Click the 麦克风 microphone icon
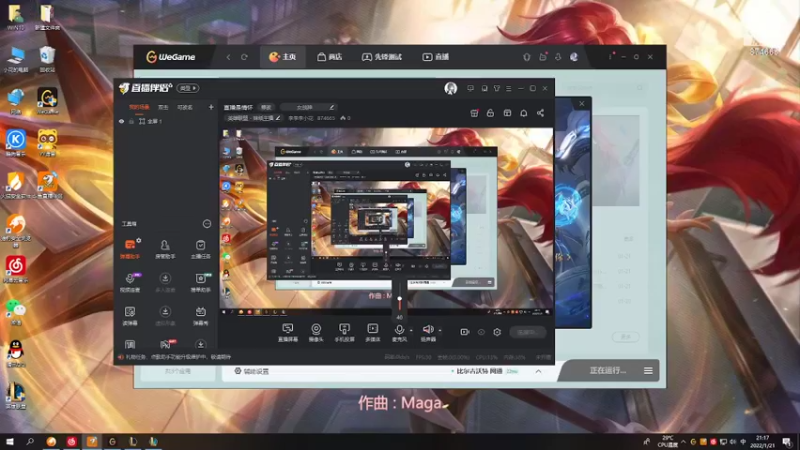Image resolution: width=800 pixels, height=450 pixels. [x=399, y=330]
